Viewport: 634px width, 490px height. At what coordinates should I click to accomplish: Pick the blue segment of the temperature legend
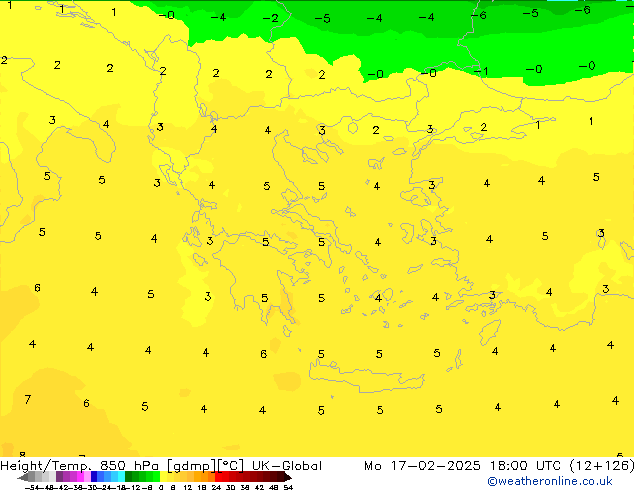[x=98, y=477]
